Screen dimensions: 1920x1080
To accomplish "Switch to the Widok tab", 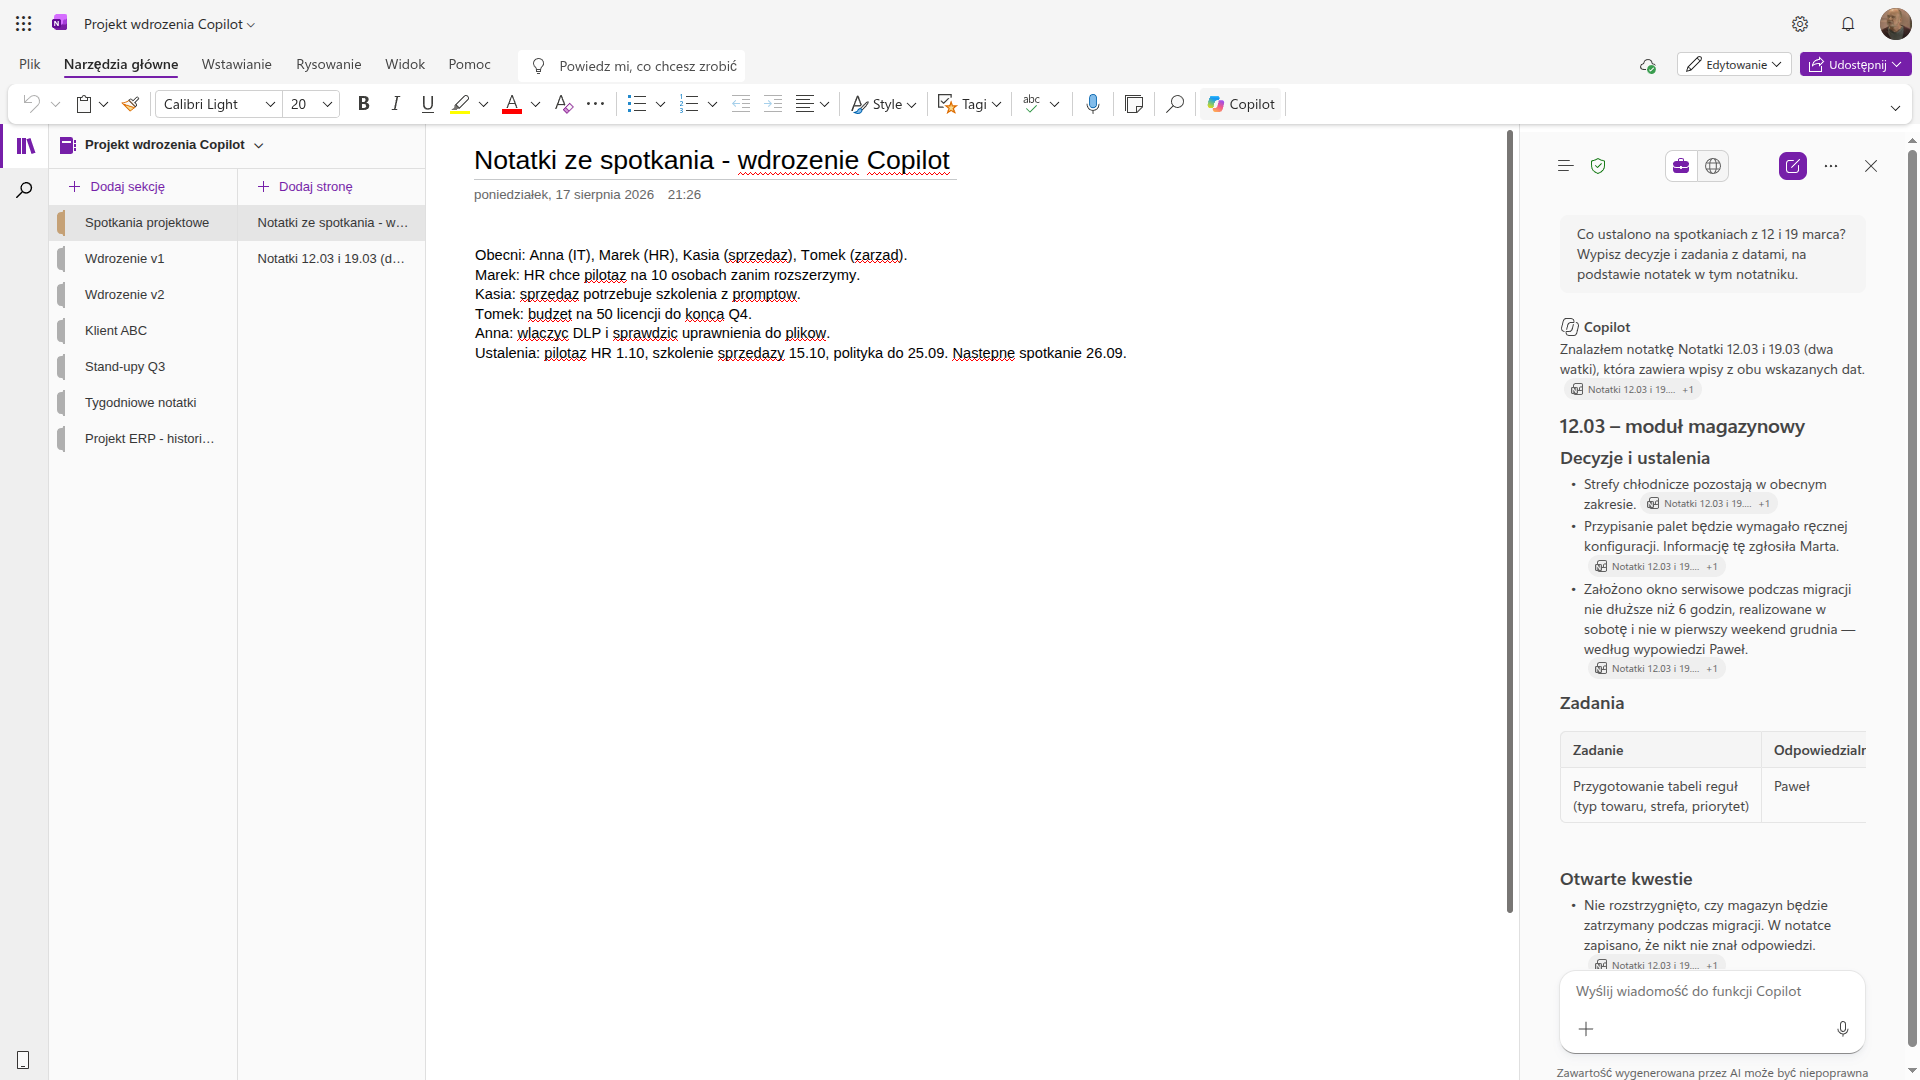I will click(405, 64).
